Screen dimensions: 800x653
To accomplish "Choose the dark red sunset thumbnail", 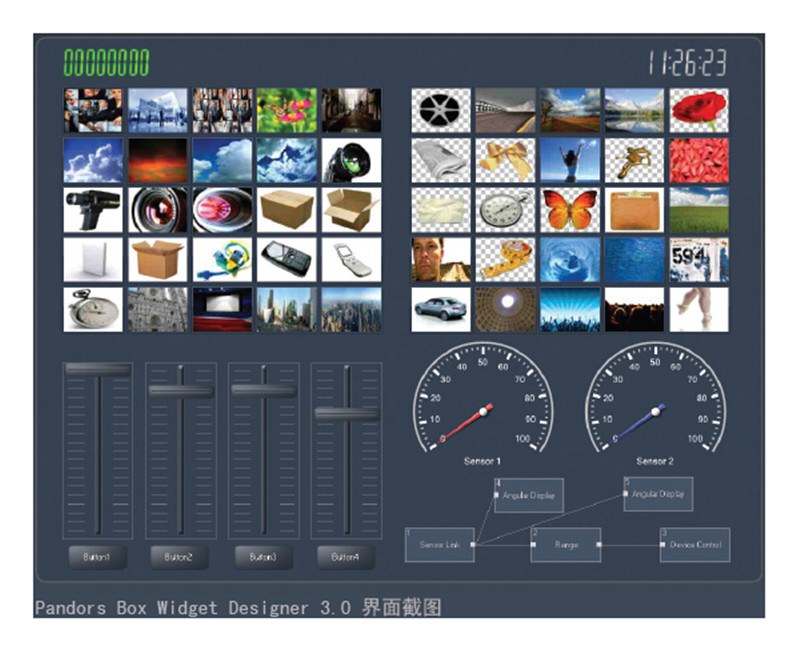I will click(158, 160).
